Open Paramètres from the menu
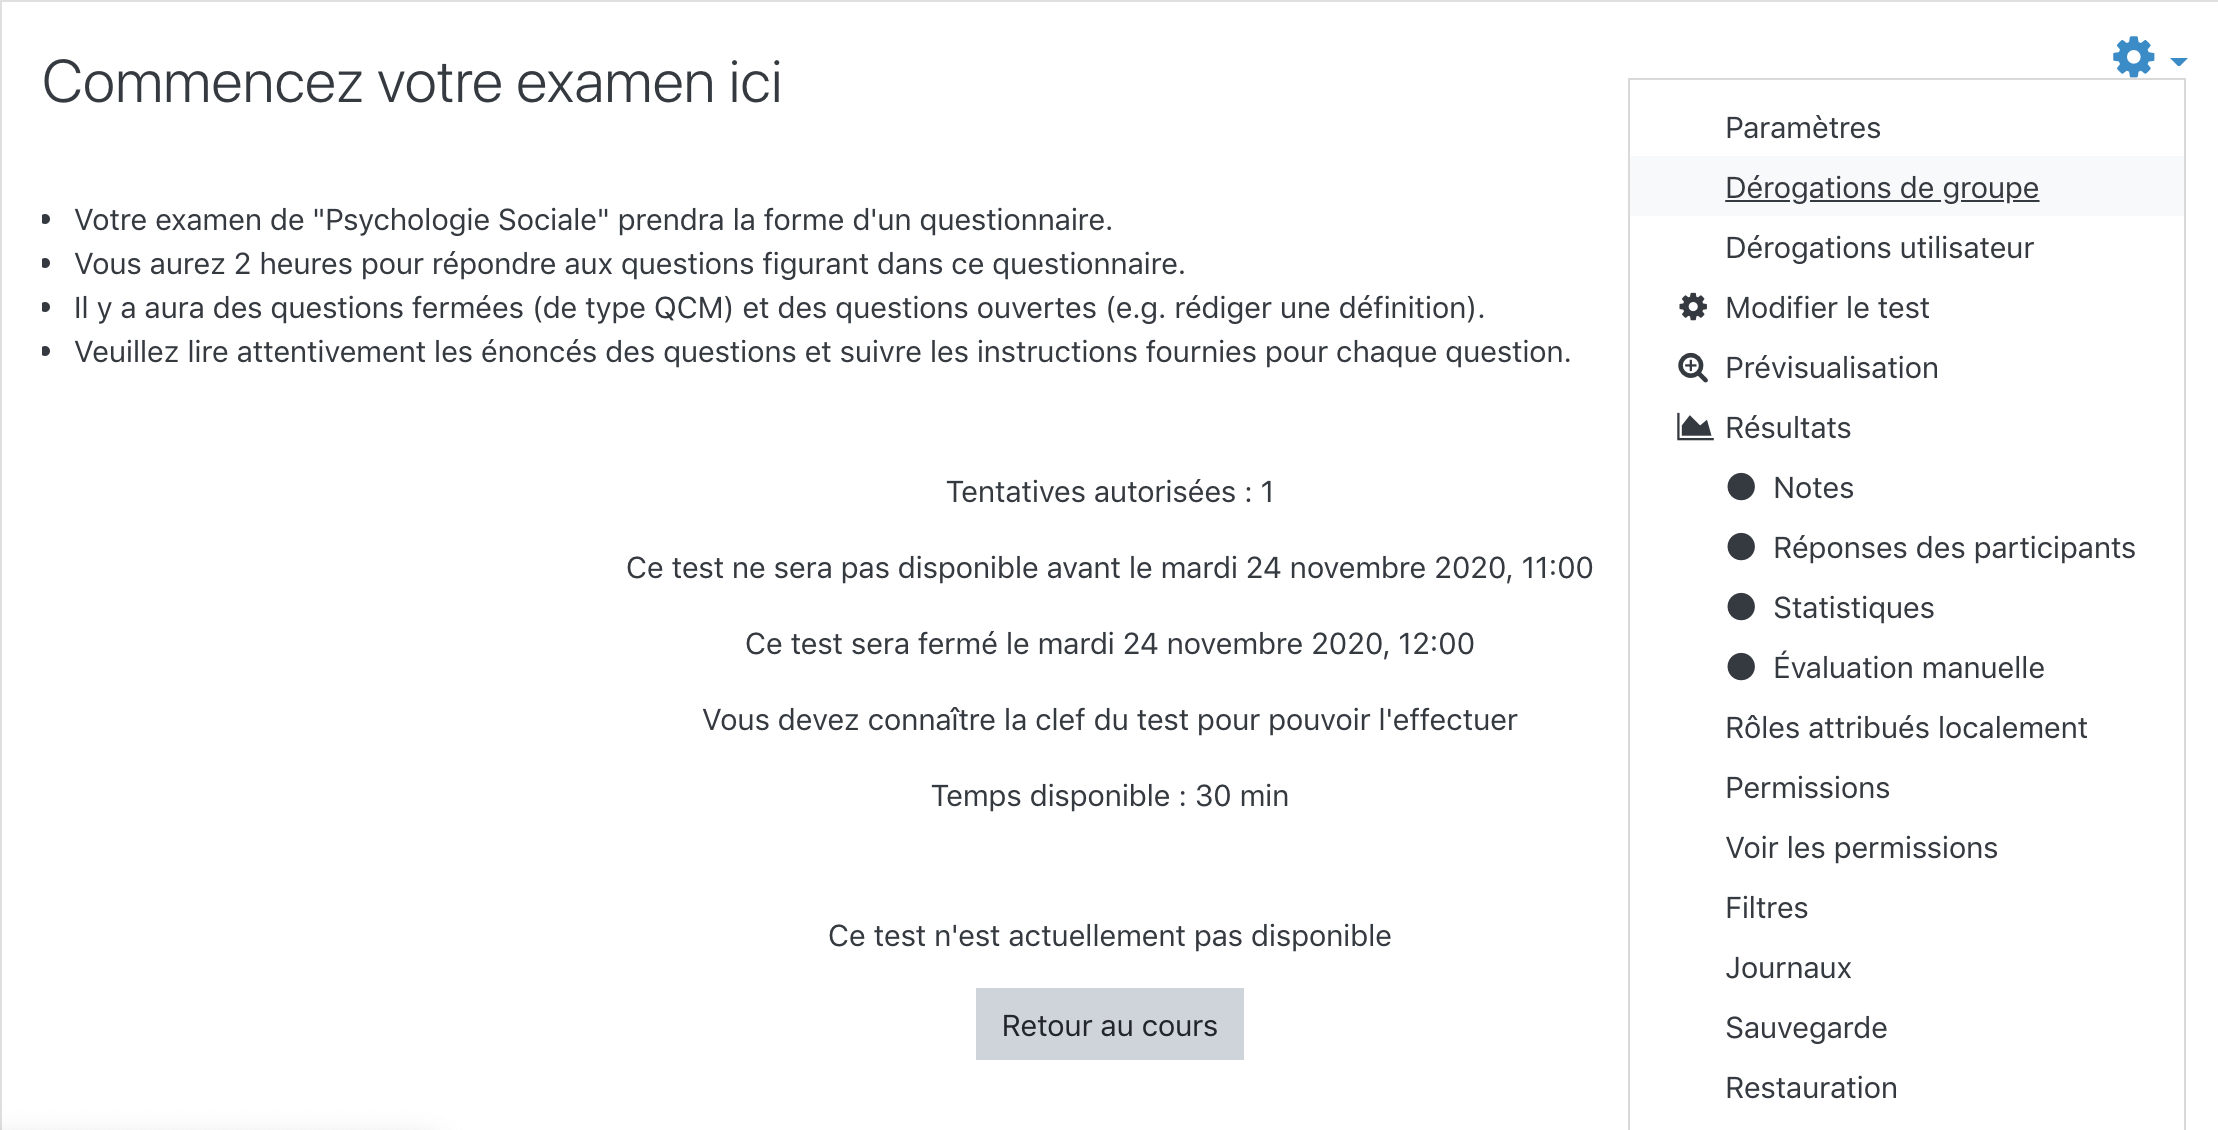This screenshot has height=1130, width=2218. coord(1802,128)
